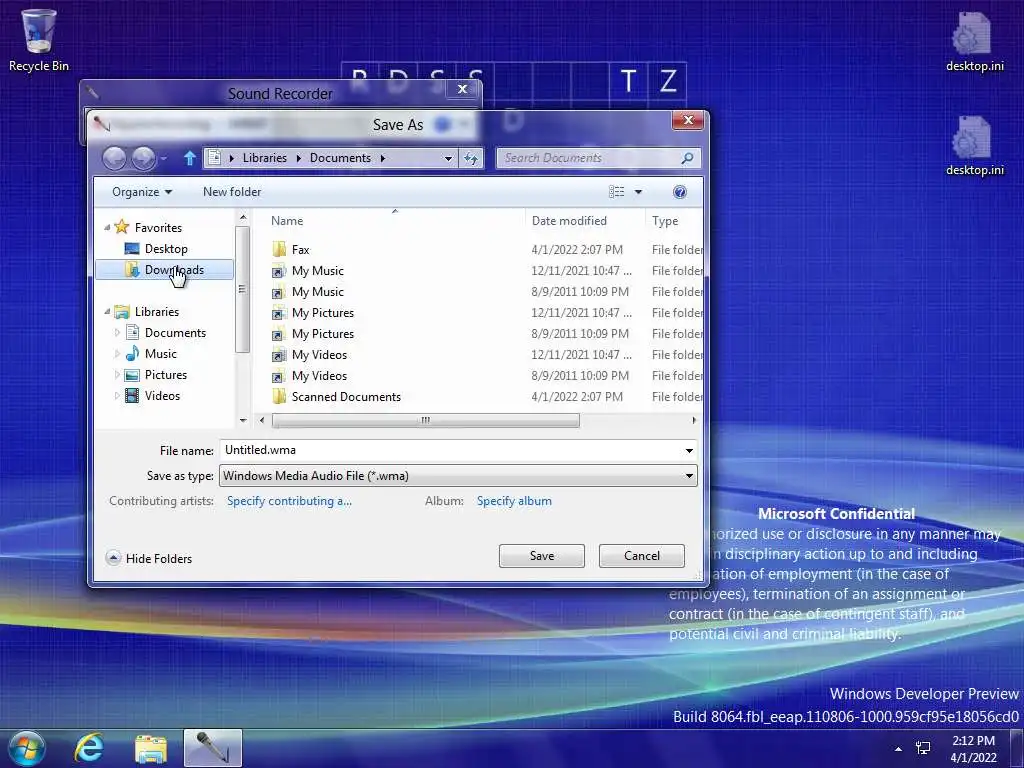Screen dimensions: 1024x768
Task: Click the navigation pane scroll down arrow
Action: [x=243, y=420]
